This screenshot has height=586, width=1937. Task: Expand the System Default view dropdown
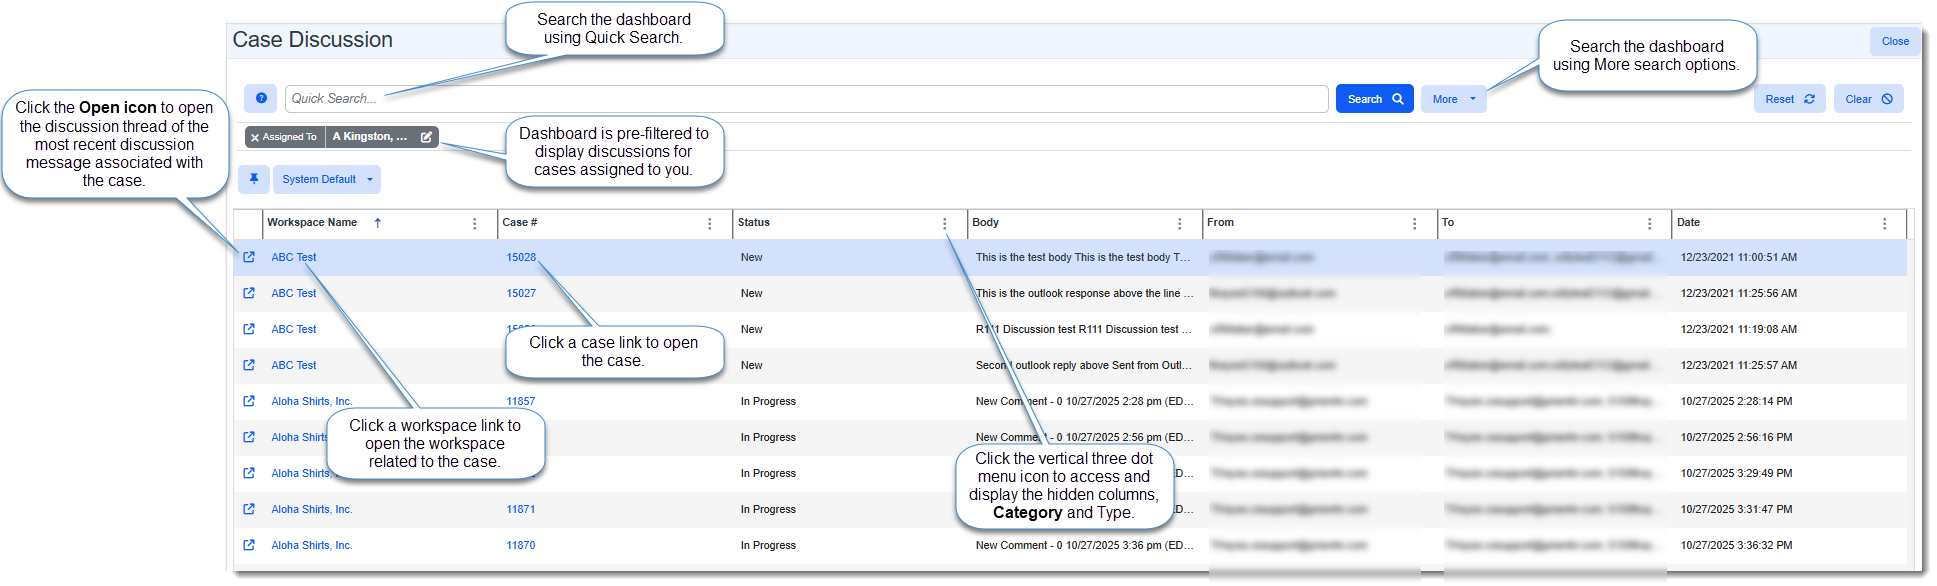tap(327, 179)
